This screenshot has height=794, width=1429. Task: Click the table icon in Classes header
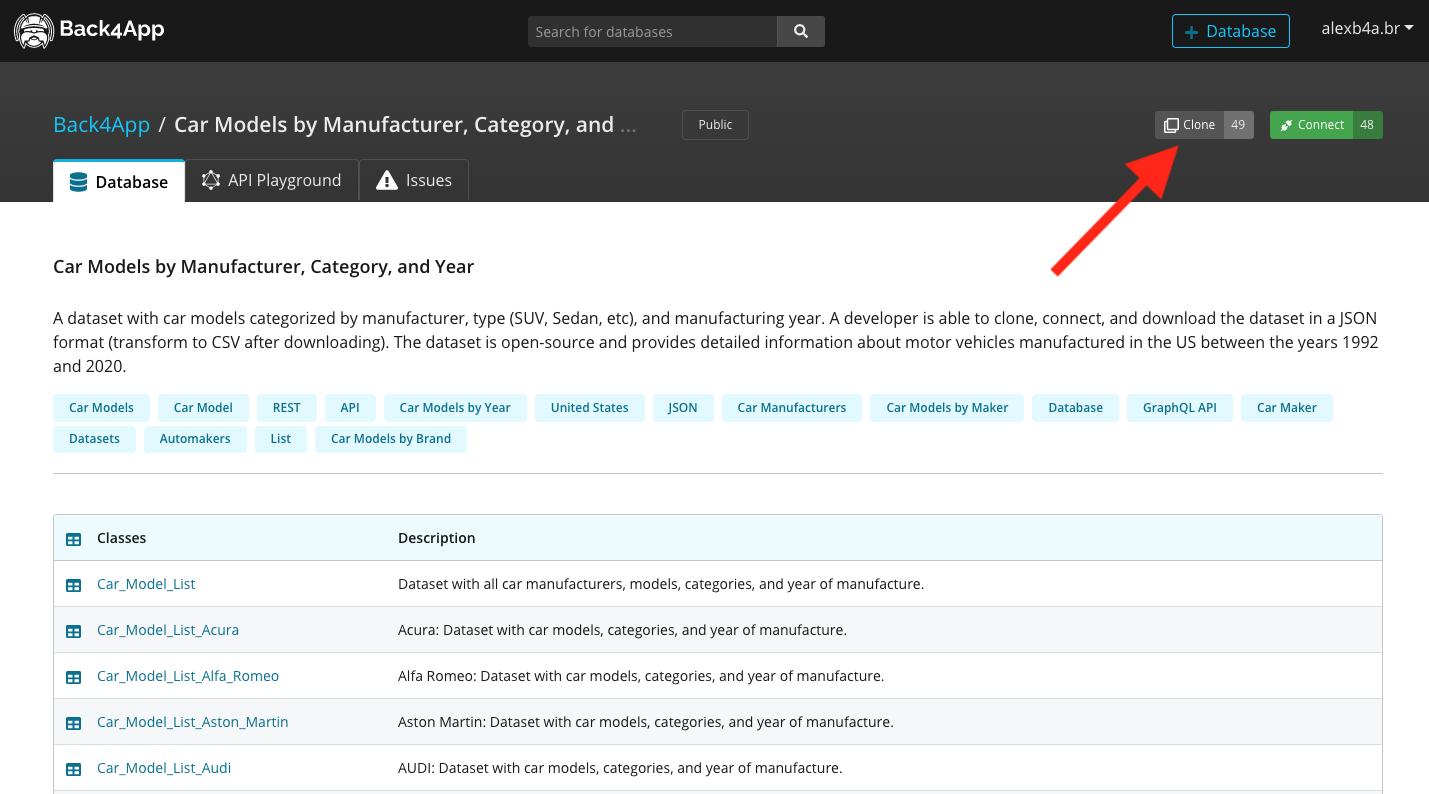(x=73, y=539)
